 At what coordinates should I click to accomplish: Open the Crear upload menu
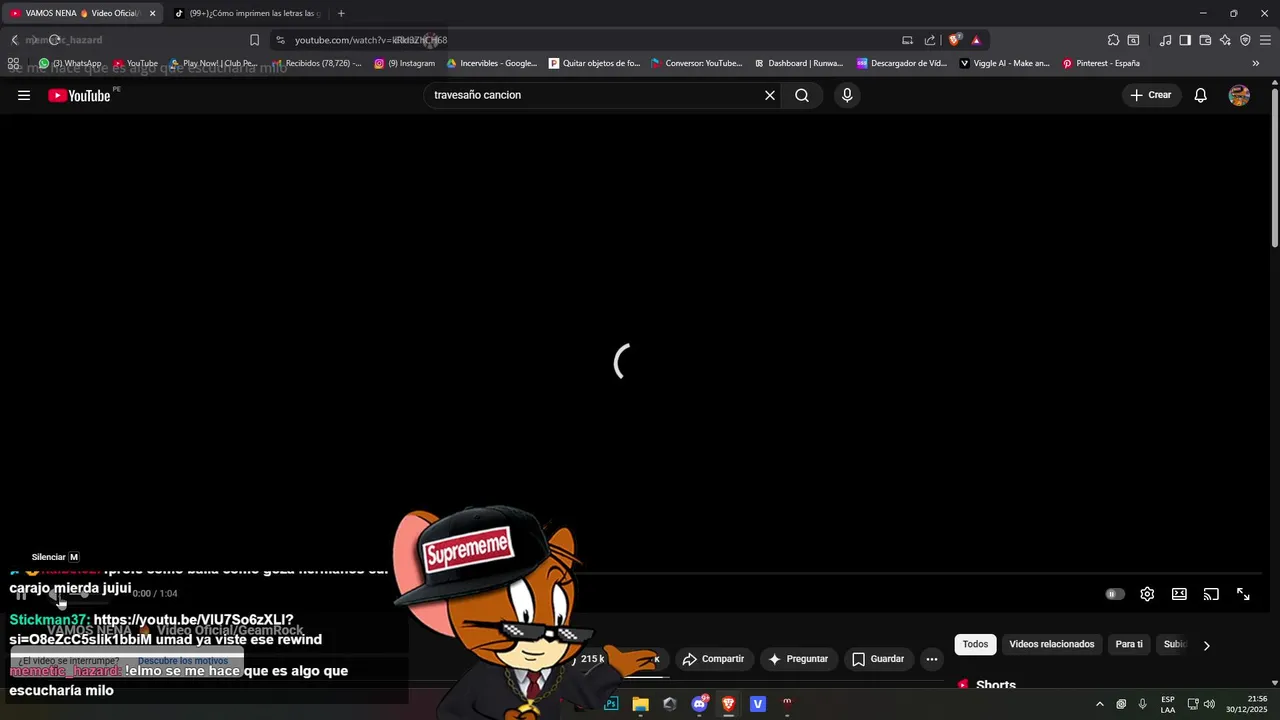pyautogui.click(x=1151, y=95)
